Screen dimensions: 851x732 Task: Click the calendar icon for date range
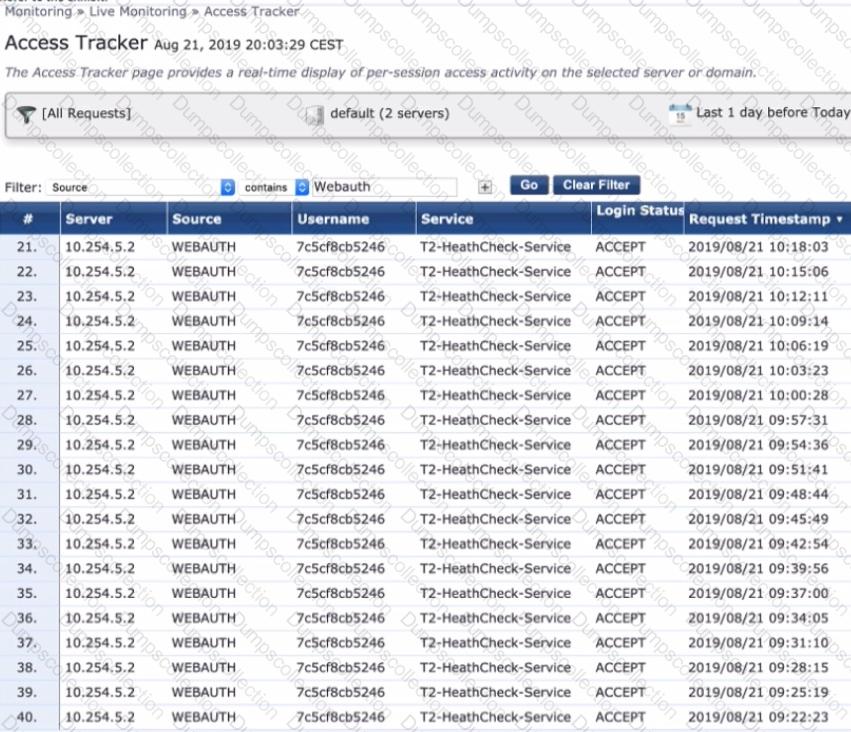pos(679,113)
